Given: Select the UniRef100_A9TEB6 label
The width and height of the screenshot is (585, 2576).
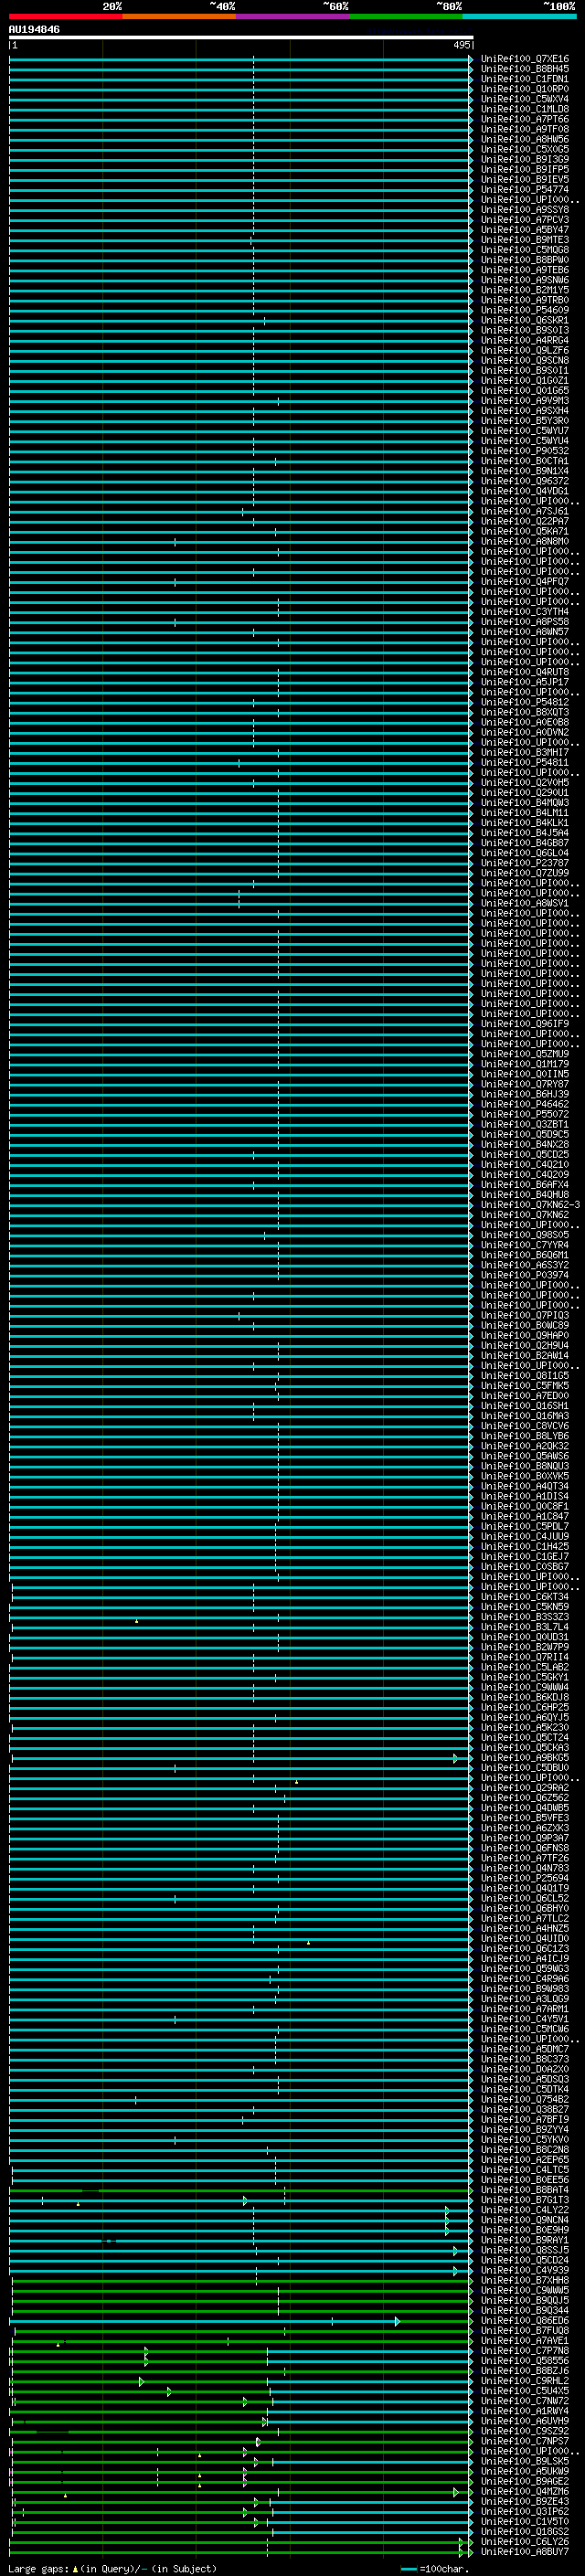Looking at the screenshot, I should pos(525,270).
